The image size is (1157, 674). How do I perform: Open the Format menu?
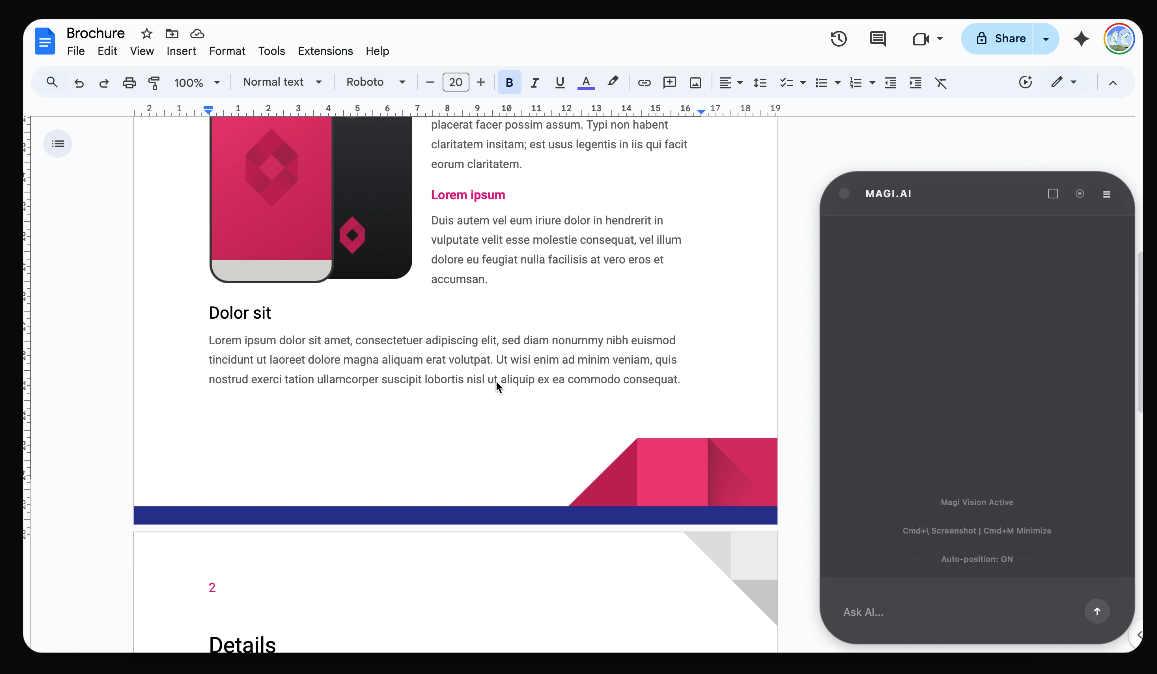[x=227, y=51]
